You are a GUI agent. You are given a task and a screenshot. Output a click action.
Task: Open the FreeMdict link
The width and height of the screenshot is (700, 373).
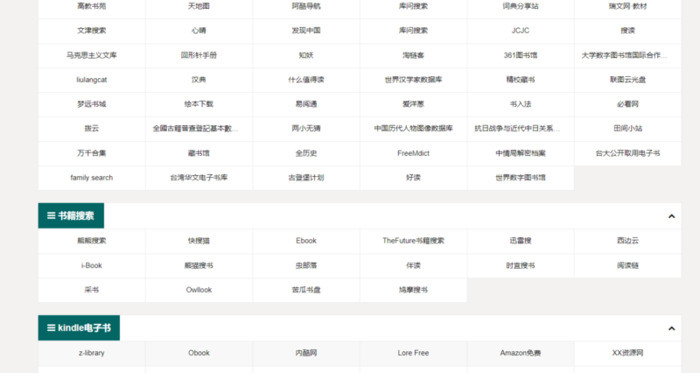[x=413, y=153]
